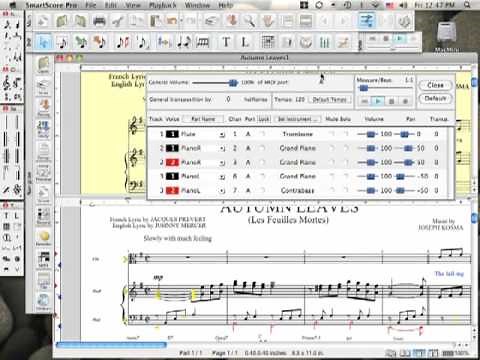Image resolution: width=480 pixels, height=360 pixels.
Task: Select the Text 'T' tool in toolbar
Action: 226,42
